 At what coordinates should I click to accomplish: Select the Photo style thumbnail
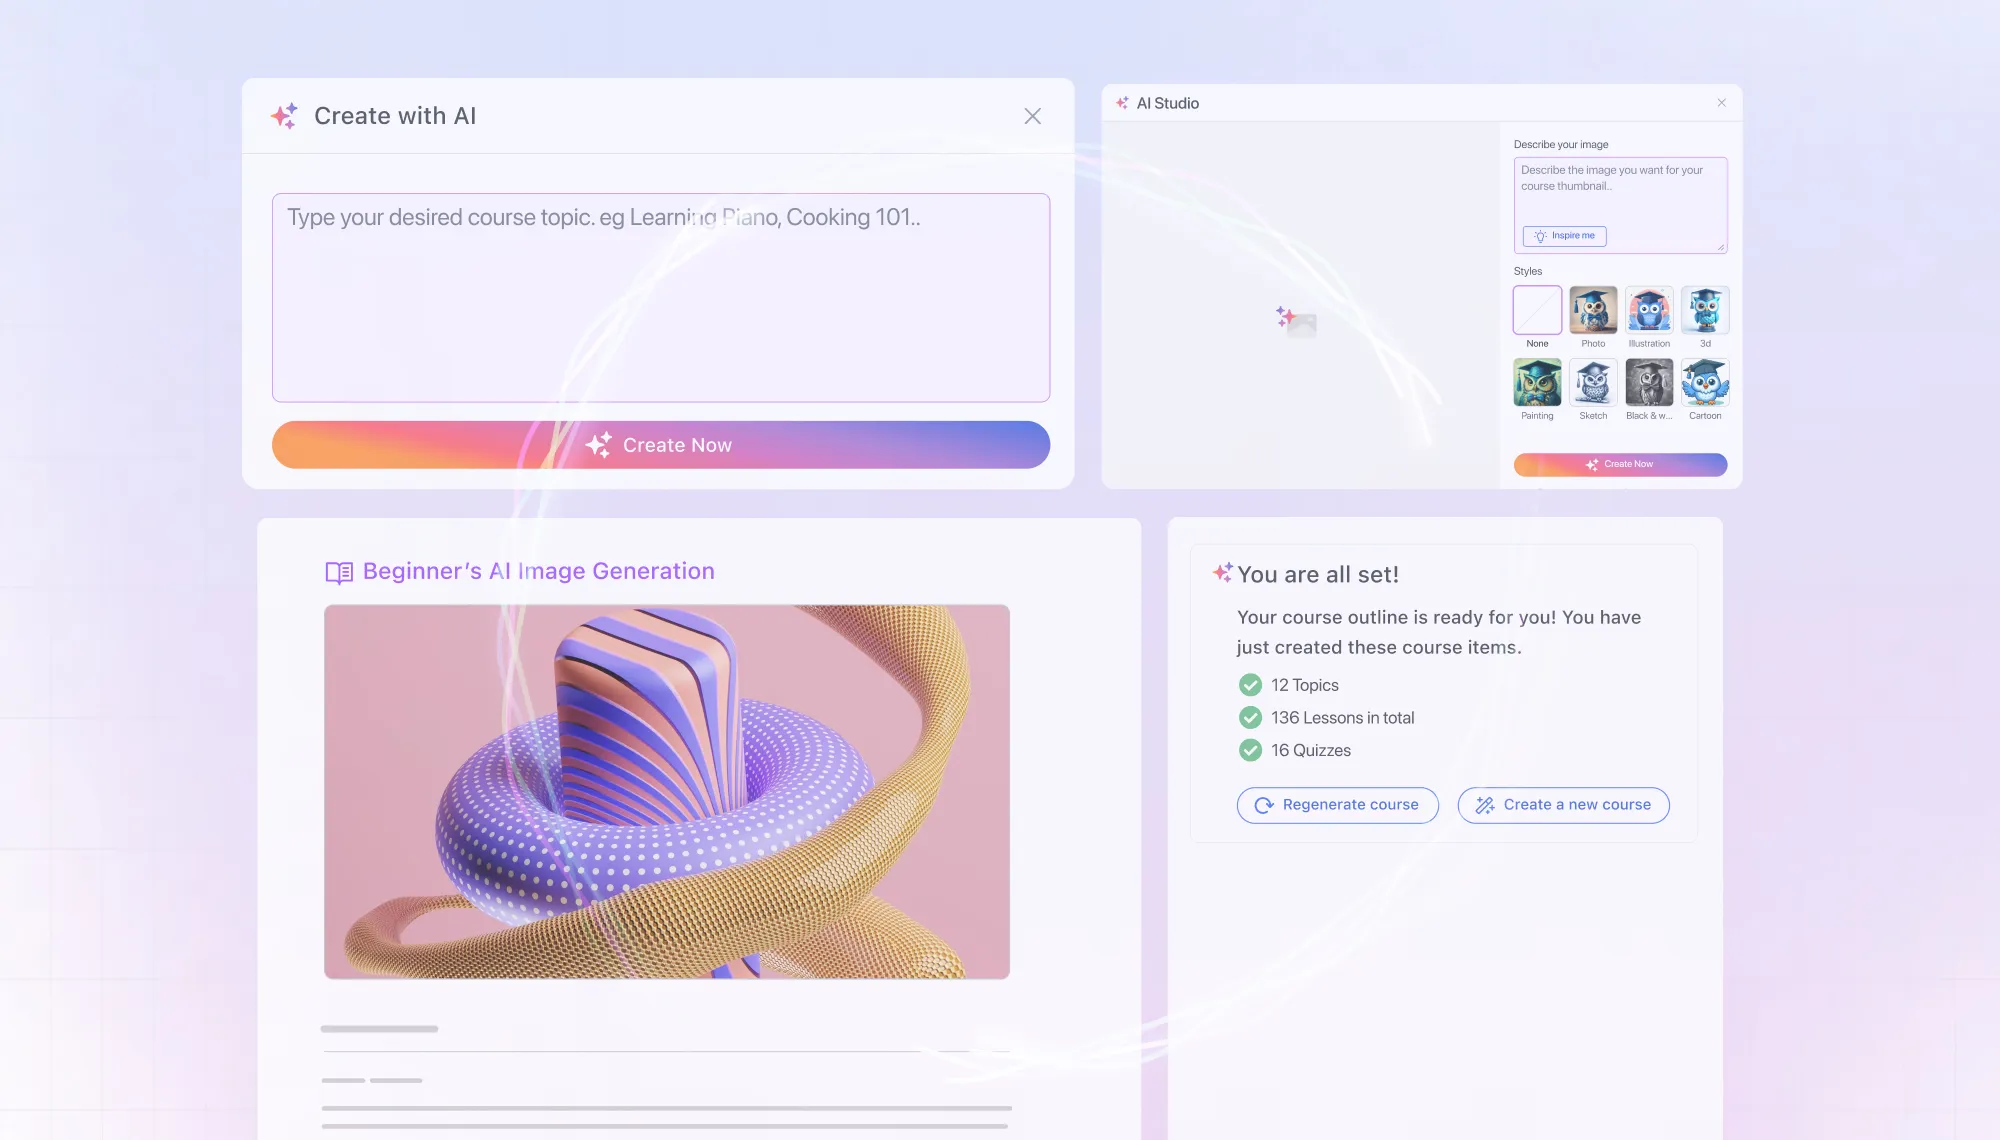click(1593, 310)
